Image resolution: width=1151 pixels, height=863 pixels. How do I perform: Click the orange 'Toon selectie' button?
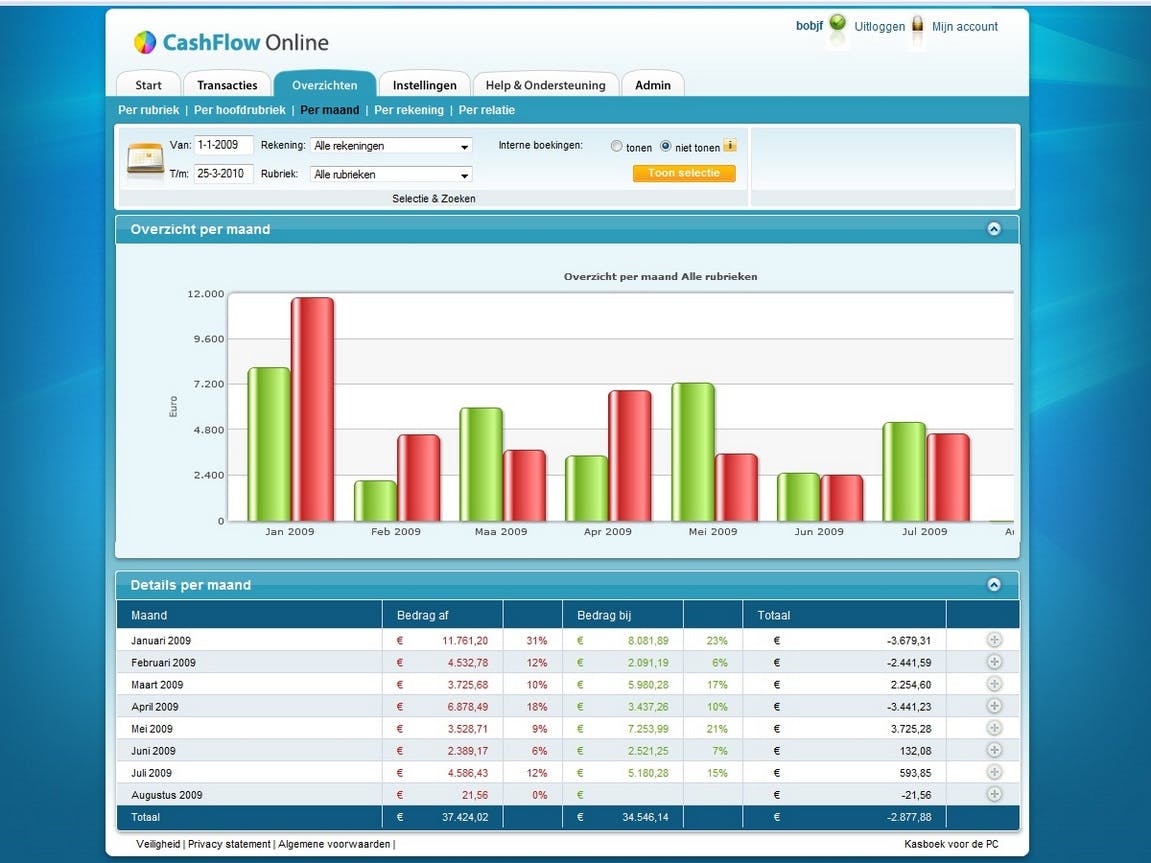[x=684, y=173]
